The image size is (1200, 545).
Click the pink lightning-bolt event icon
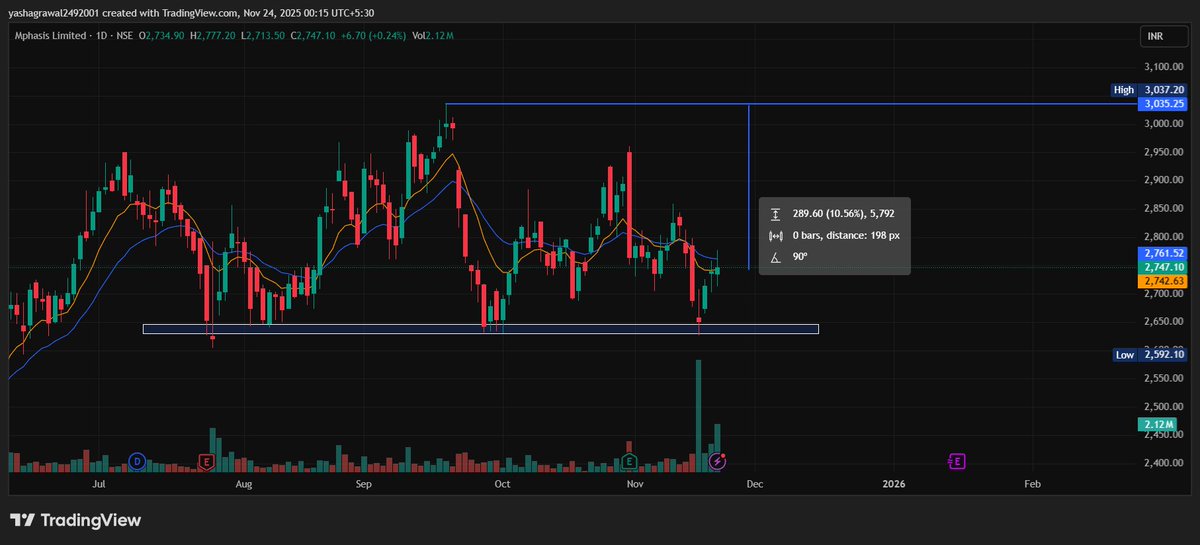pyautogui.click(x=718, y=461)
